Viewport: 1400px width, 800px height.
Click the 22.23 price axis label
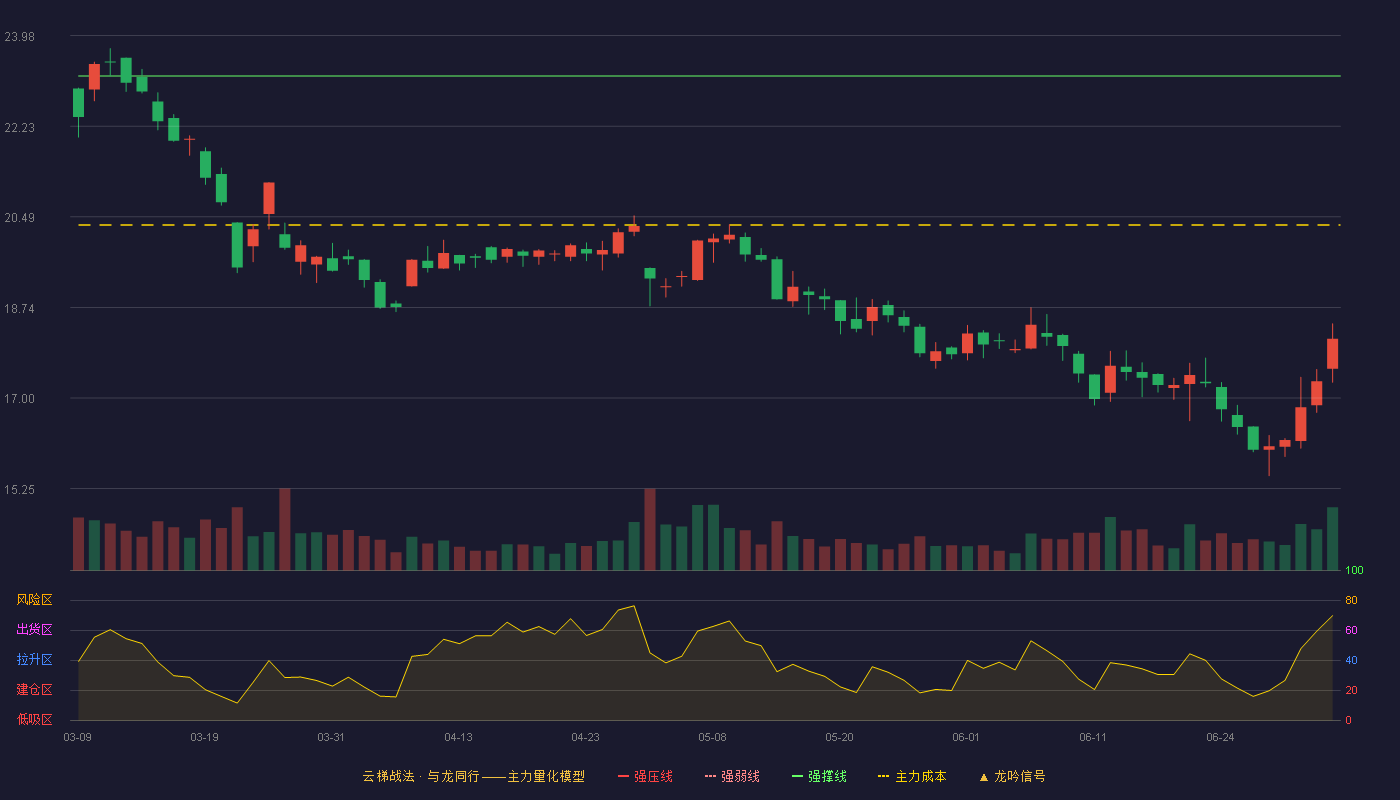coord(19,128)
